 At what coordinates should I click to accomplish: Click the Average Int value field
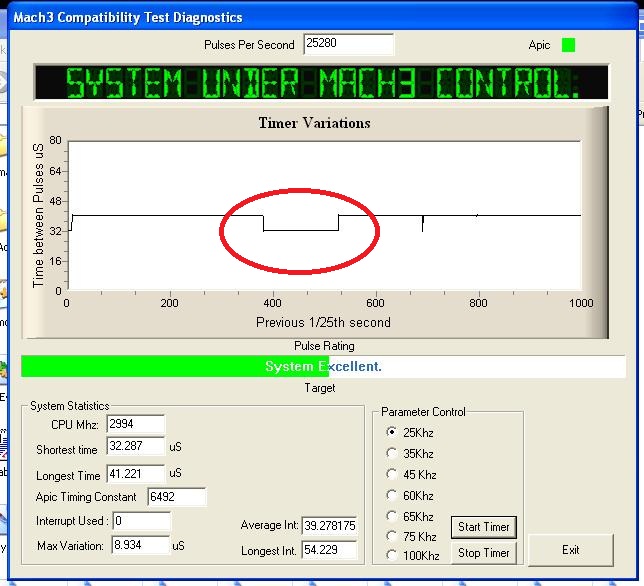pyautogui.click(x=329, y=526)
